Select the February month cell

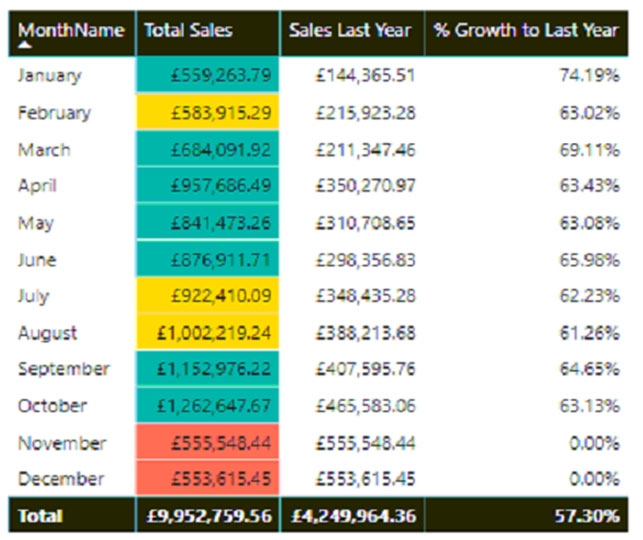(x=54, y=112)
